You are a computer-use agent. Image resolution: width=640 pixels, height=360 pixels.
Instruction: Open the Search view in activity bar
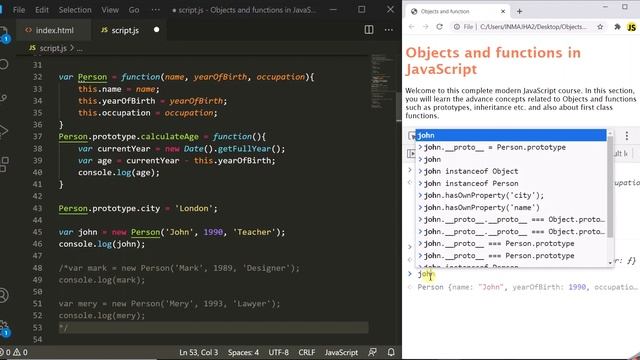pyautogui.click(x=4, y=64)
